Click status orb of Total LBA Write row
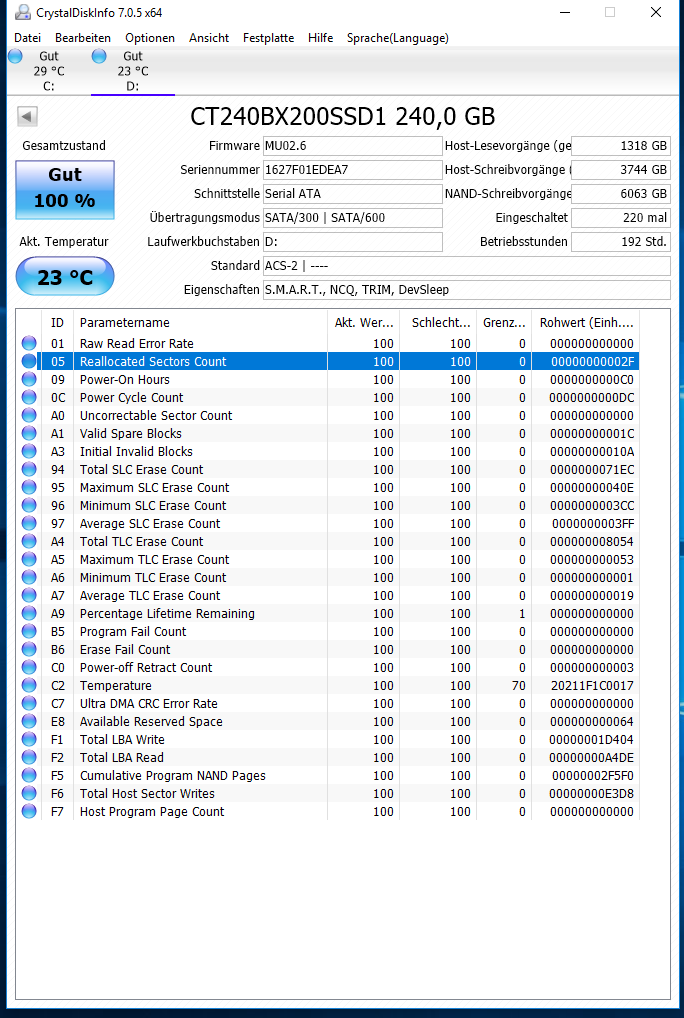 (29, 739)
